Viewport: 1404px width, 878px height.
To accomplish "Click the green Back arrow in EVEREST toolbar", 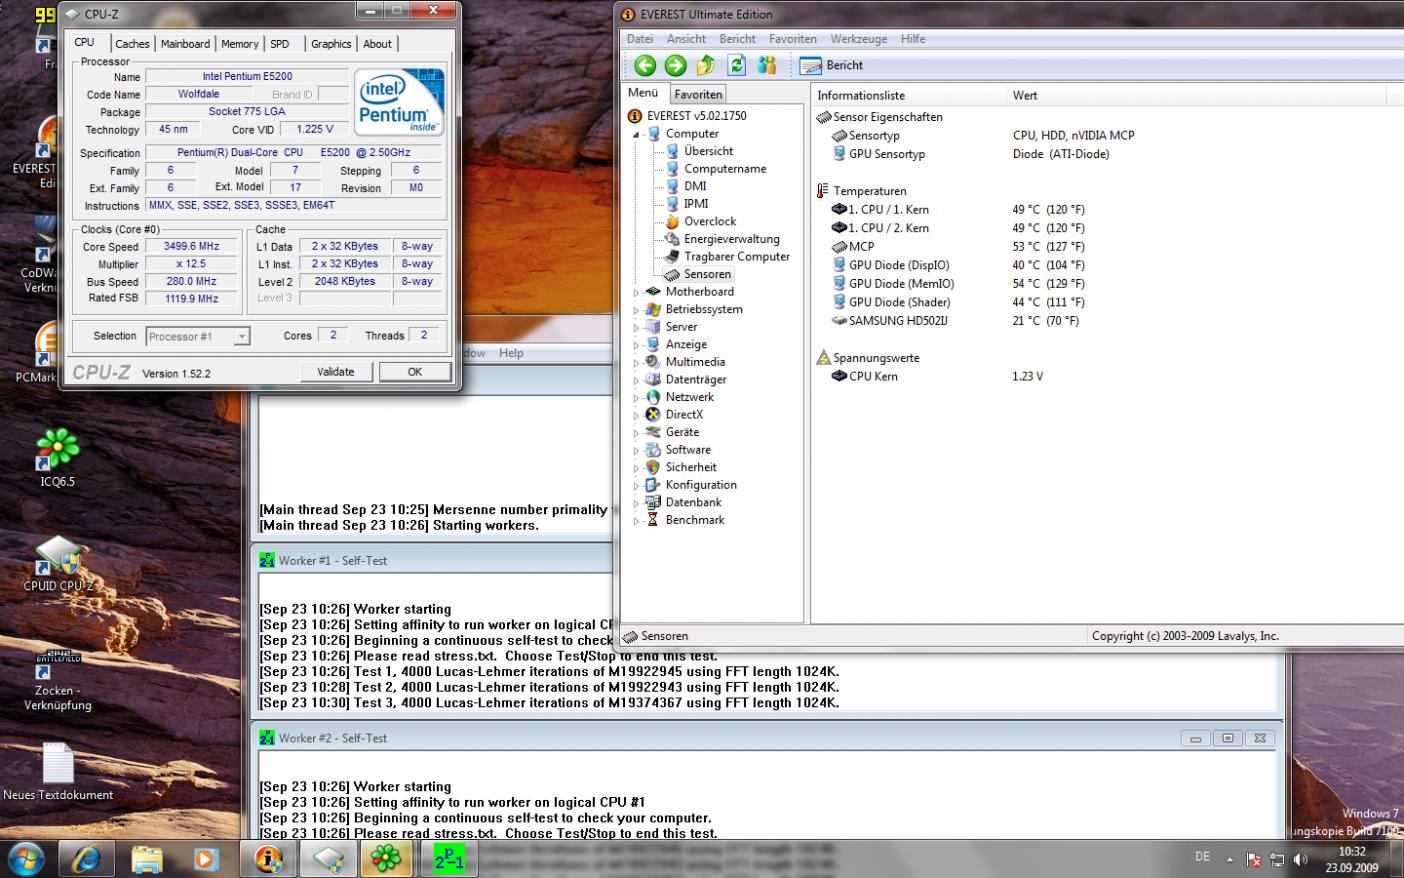I will tap(645, 65).
